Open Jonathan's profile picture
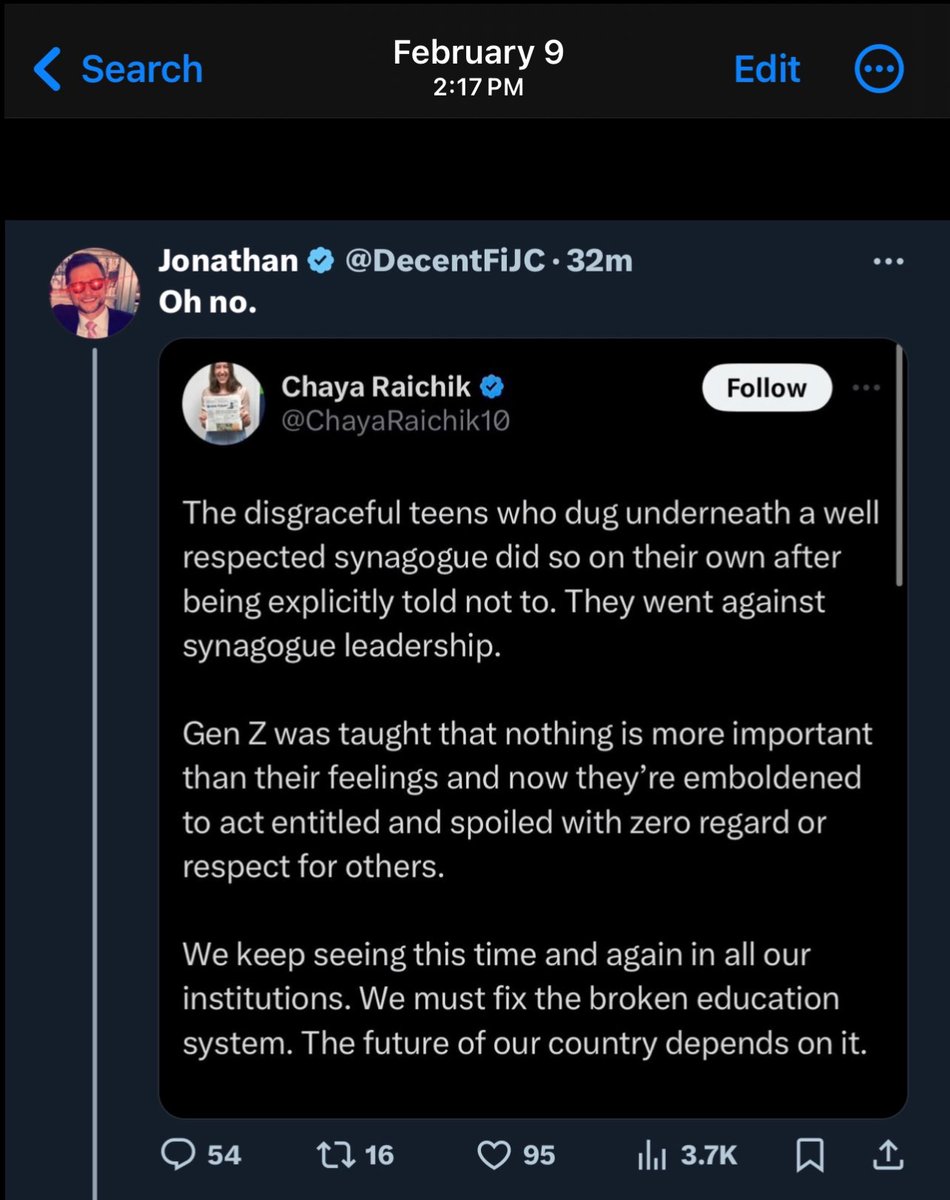The height and width of the screenshot is (1200, 950). click(95, 292)
